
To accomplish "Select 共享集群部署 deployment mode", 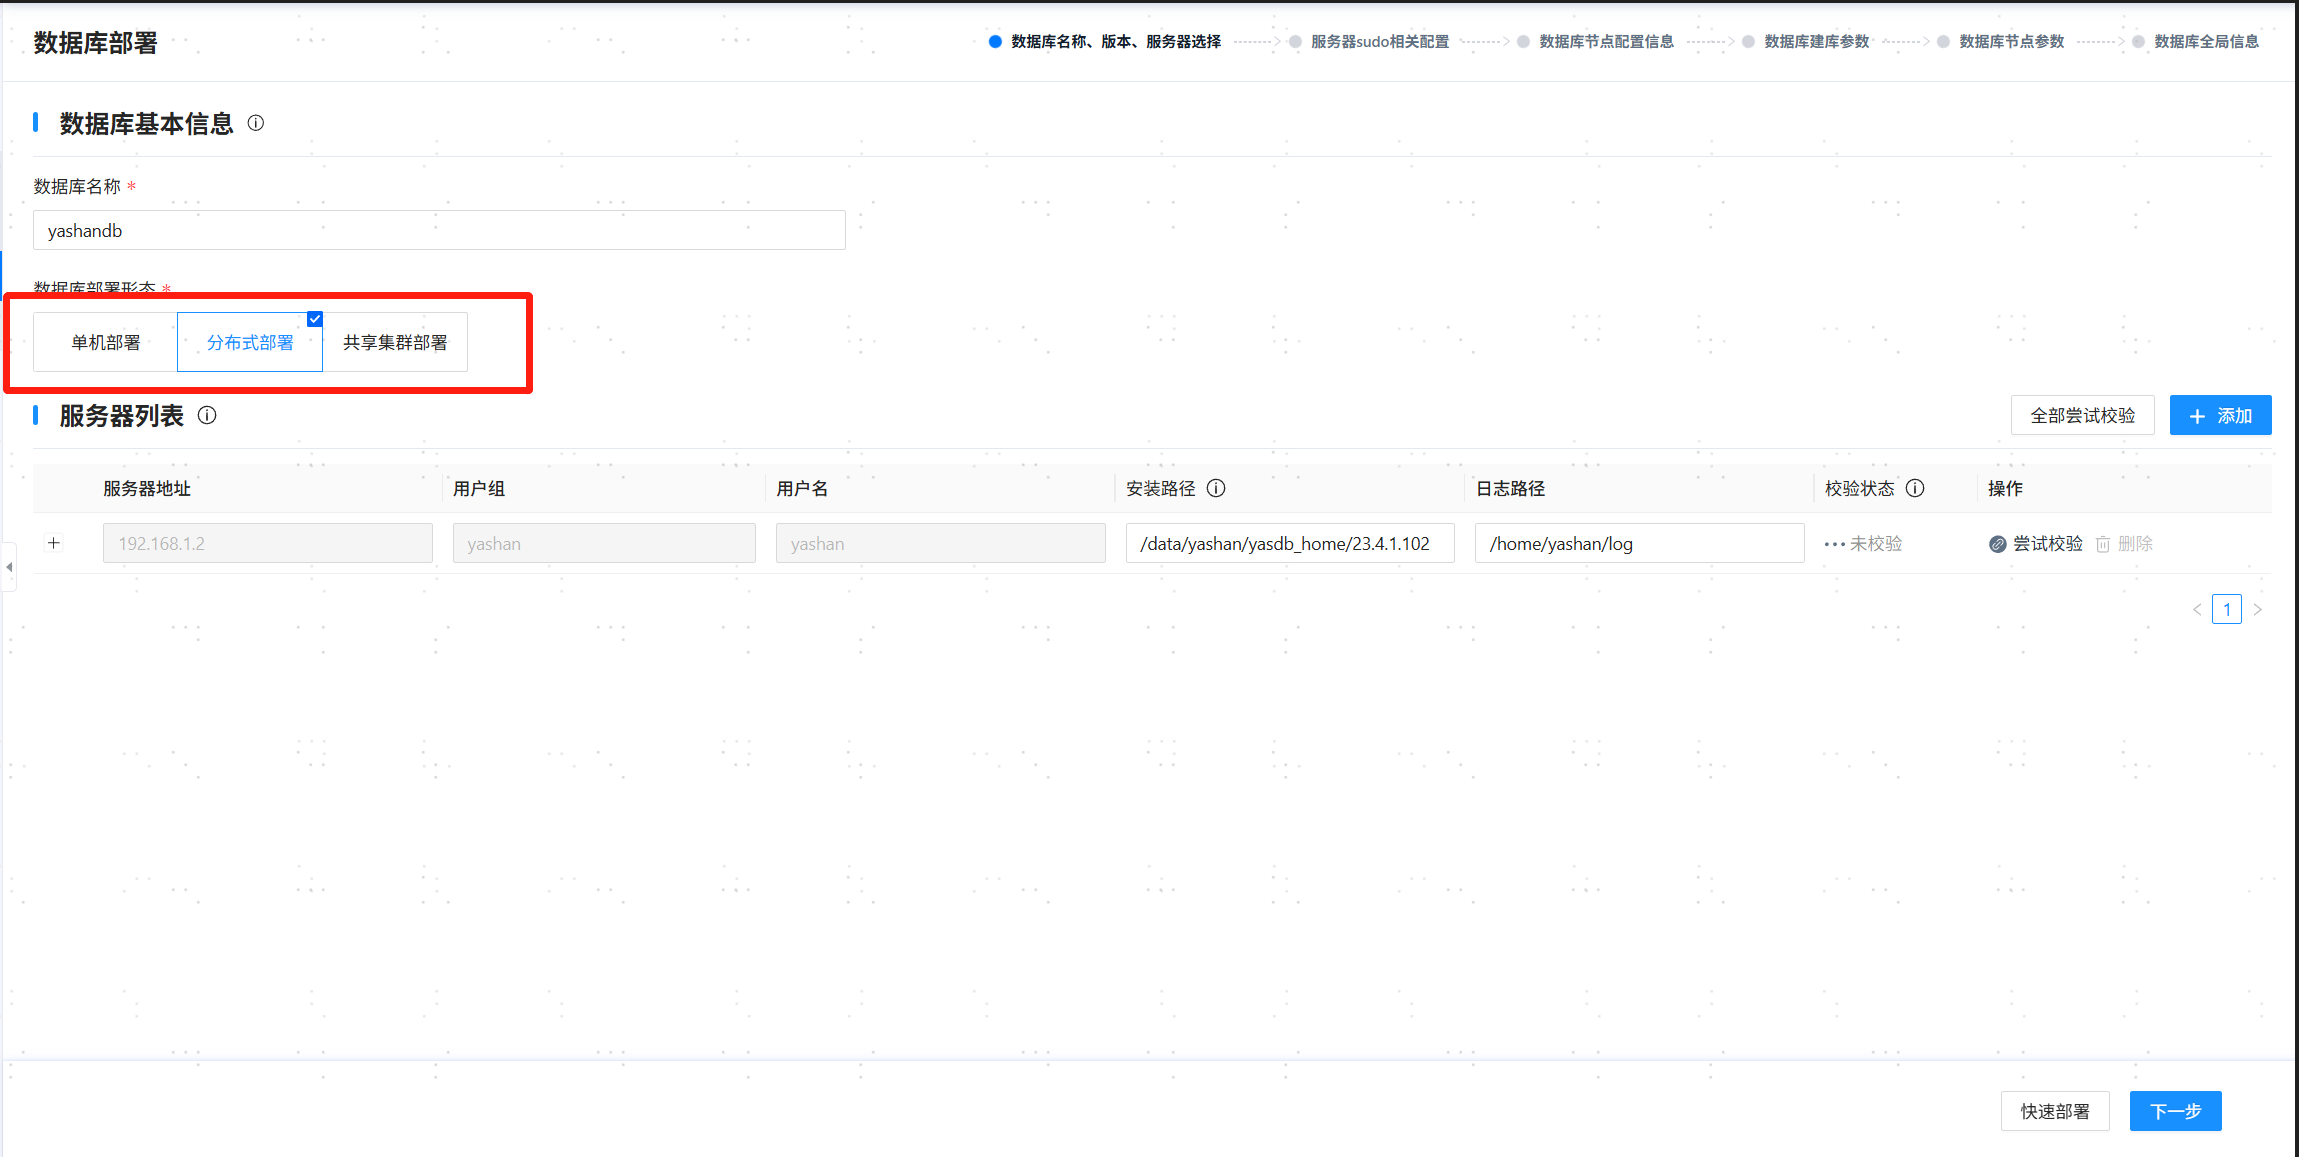I will (395, 342).
